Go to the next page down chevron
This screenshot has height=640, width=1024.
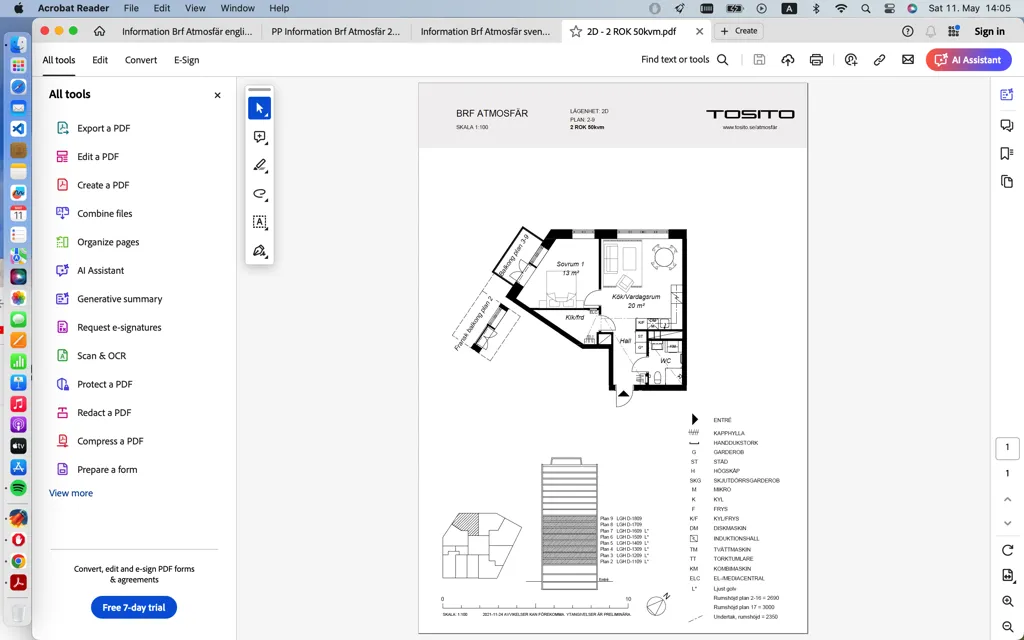tap(1007, 523)
